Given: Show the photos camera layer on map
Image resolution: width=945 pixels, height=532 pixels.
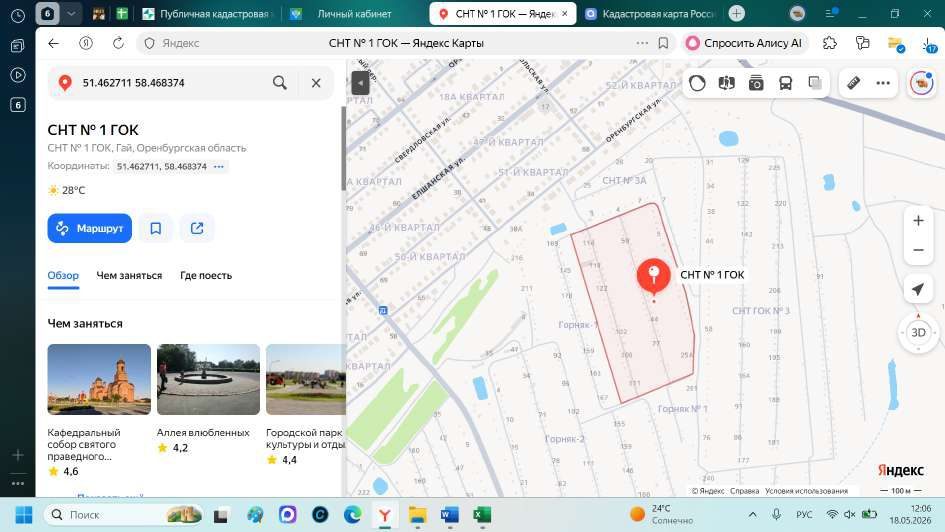Looking at the screenshot, I should 756,83.
